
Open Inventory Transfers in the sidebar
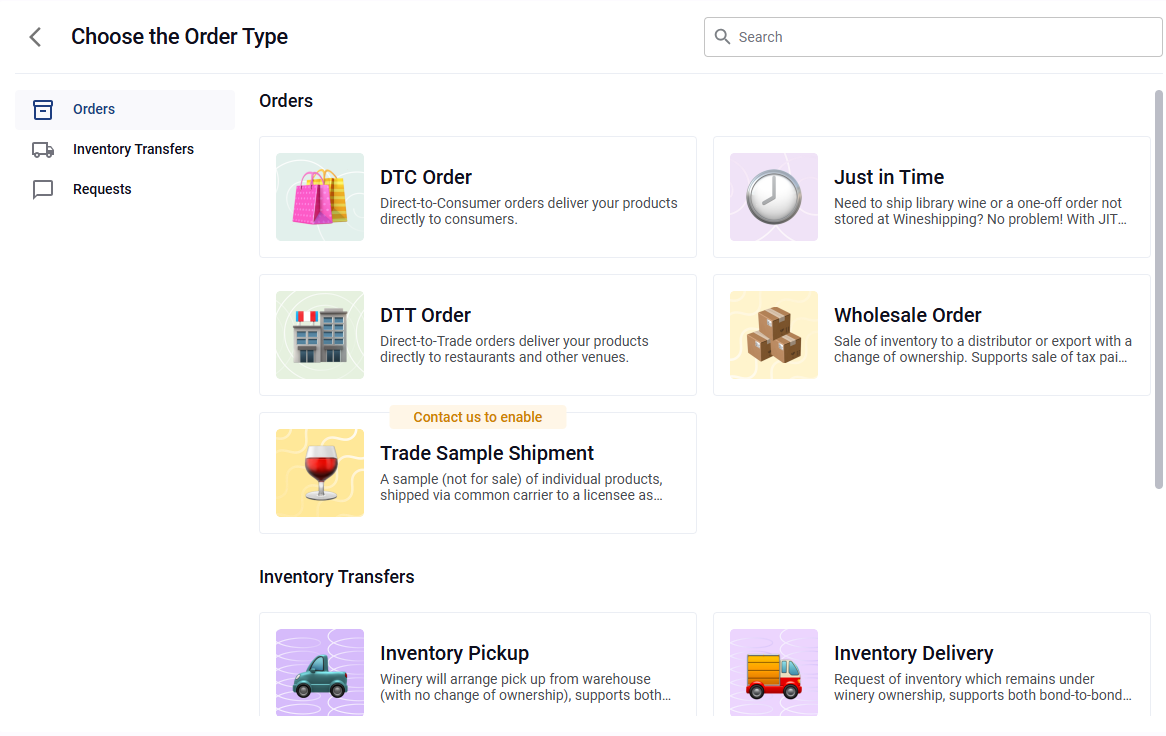click(x=133, y=150)
